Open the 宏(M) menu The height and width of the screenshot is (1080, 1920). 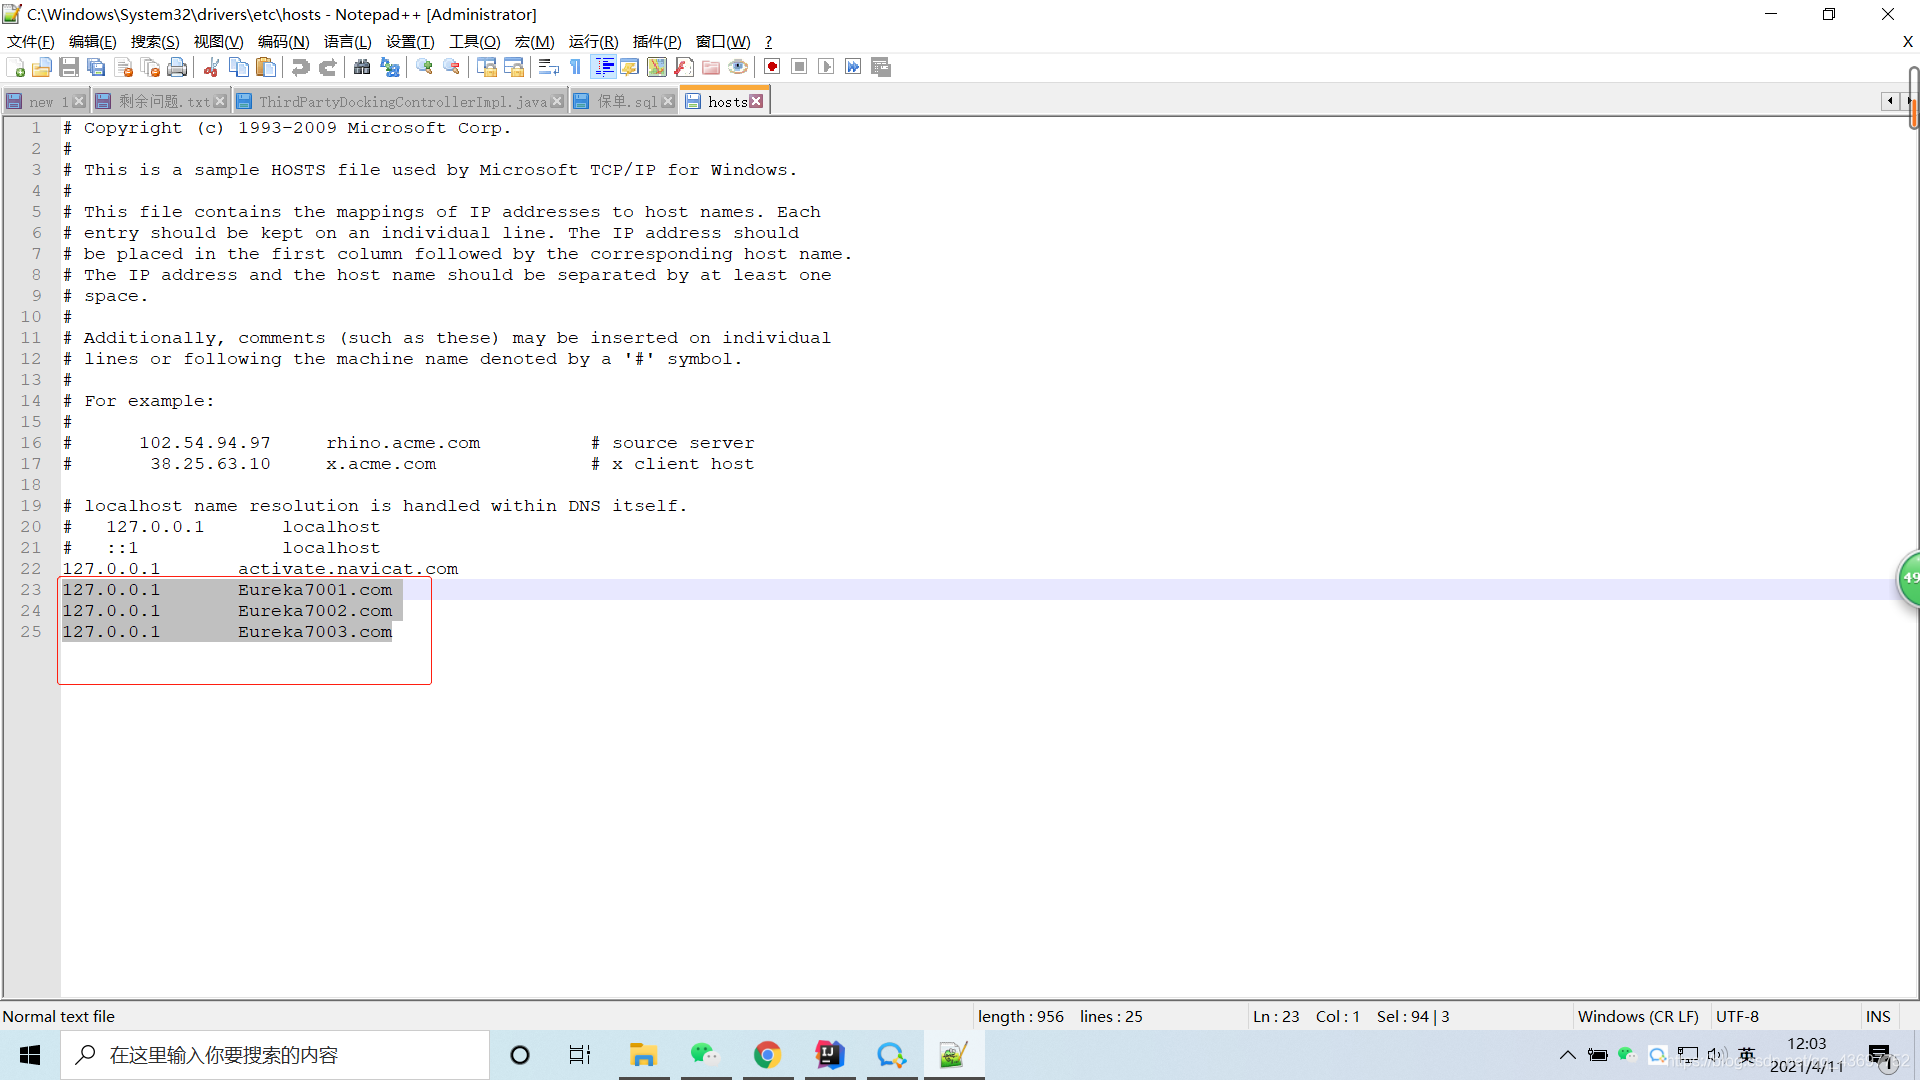[x=534, y=41]
